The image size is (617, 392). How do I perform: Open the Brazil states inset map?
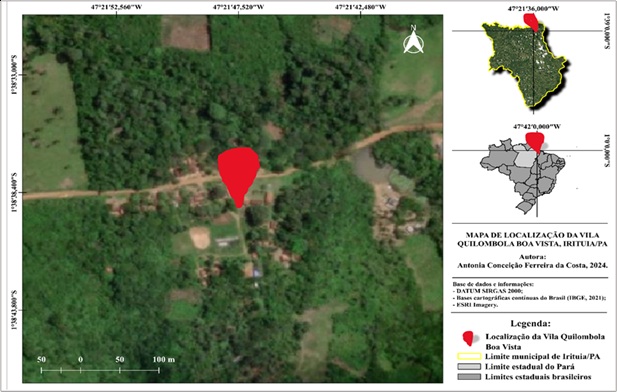tap(523, 176)
